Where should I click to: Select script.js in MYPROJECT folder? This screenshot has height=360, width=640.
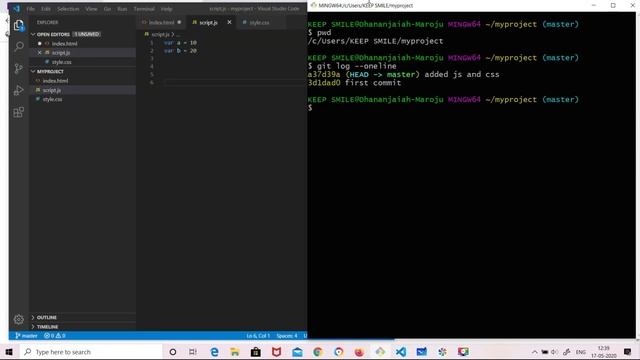coord(52,90)
